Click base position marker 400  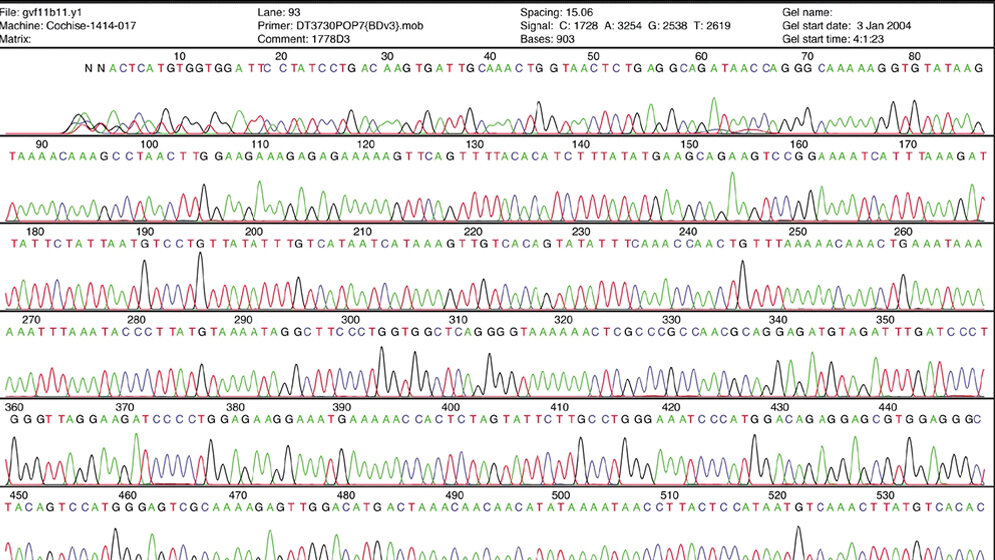[450, 407]
